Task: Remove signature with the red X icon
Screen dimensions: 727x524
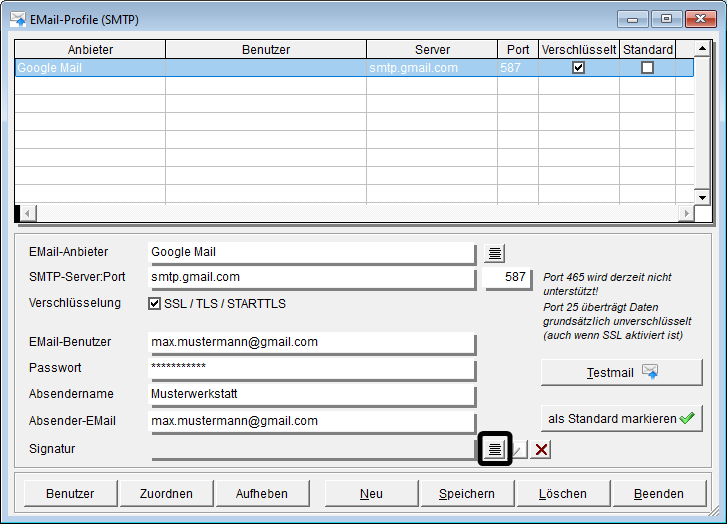Action: click(x=541, y=449)
